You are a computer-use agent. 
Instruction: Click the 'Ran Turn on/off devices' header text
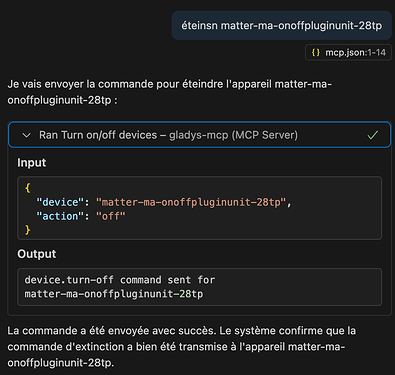tap(98, 135)
